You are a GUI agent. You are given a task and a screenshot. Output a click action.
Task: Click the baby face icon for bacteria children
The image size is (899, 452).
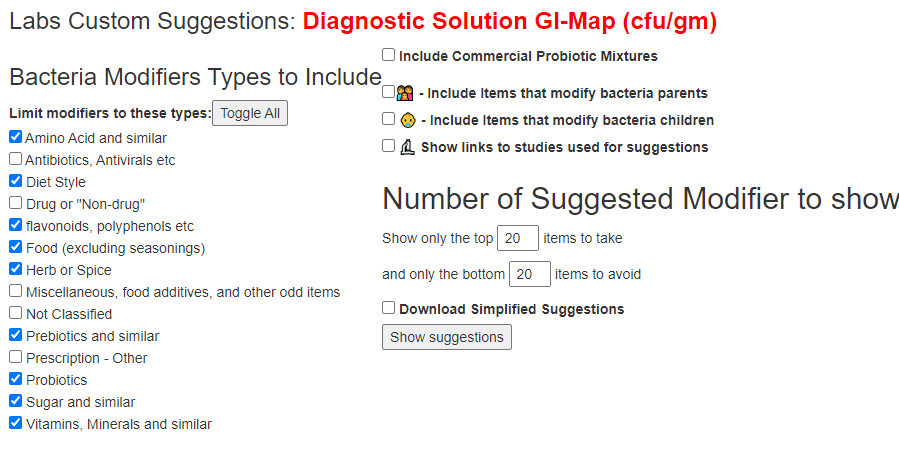[x=408, y=120]
